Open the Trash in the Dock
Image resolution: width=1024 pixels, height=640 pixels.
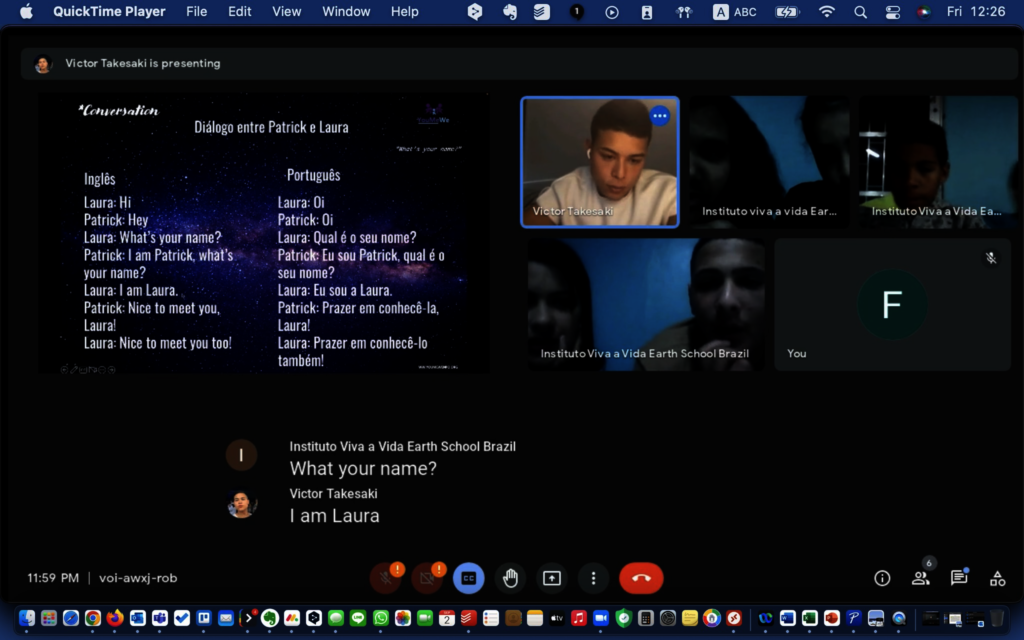[997, 618]
